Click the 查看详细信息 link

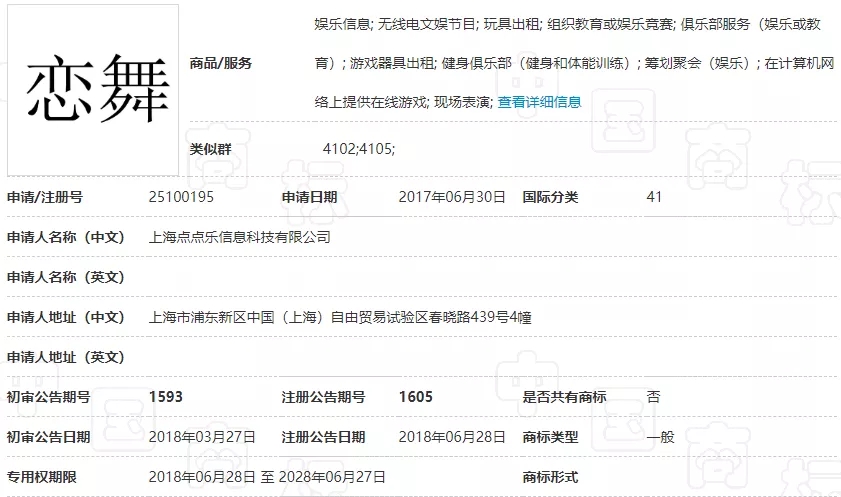539,102
